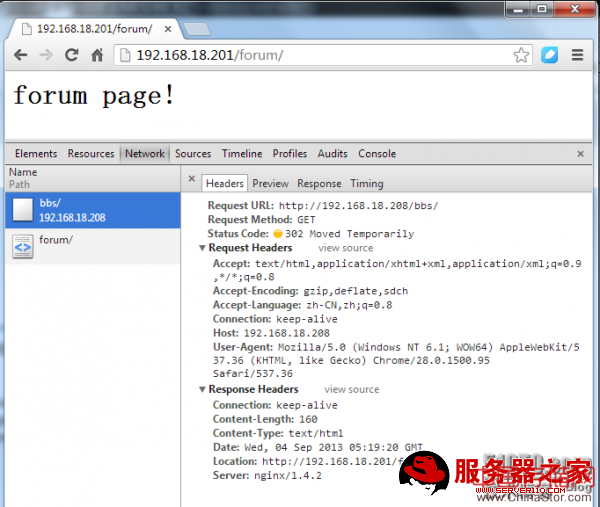Close the request details pane
600x507 pixels.
click(191, 183)
